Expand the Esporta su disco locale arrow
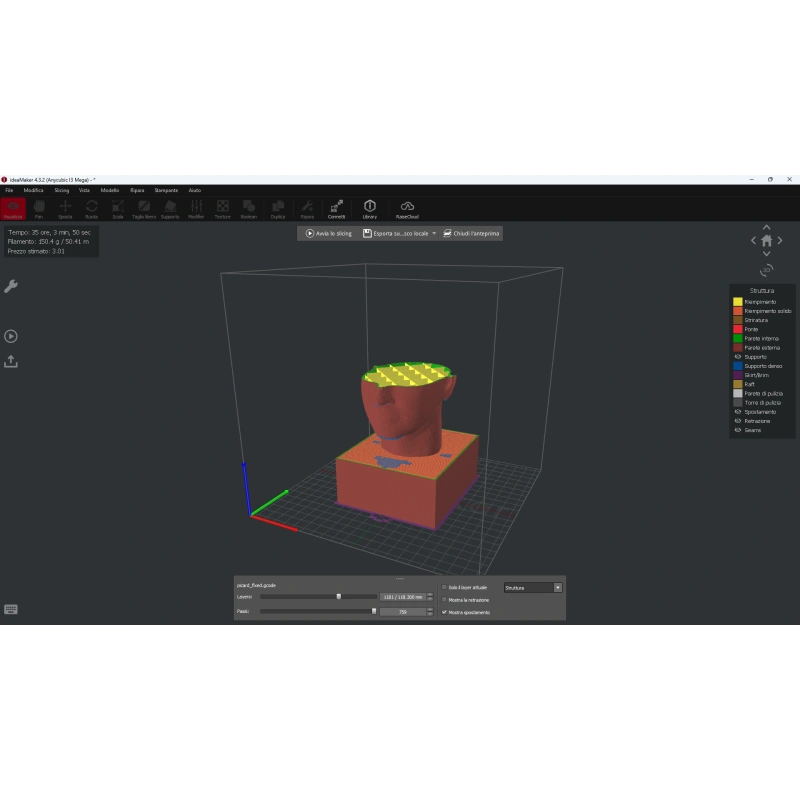 (434, 233)
